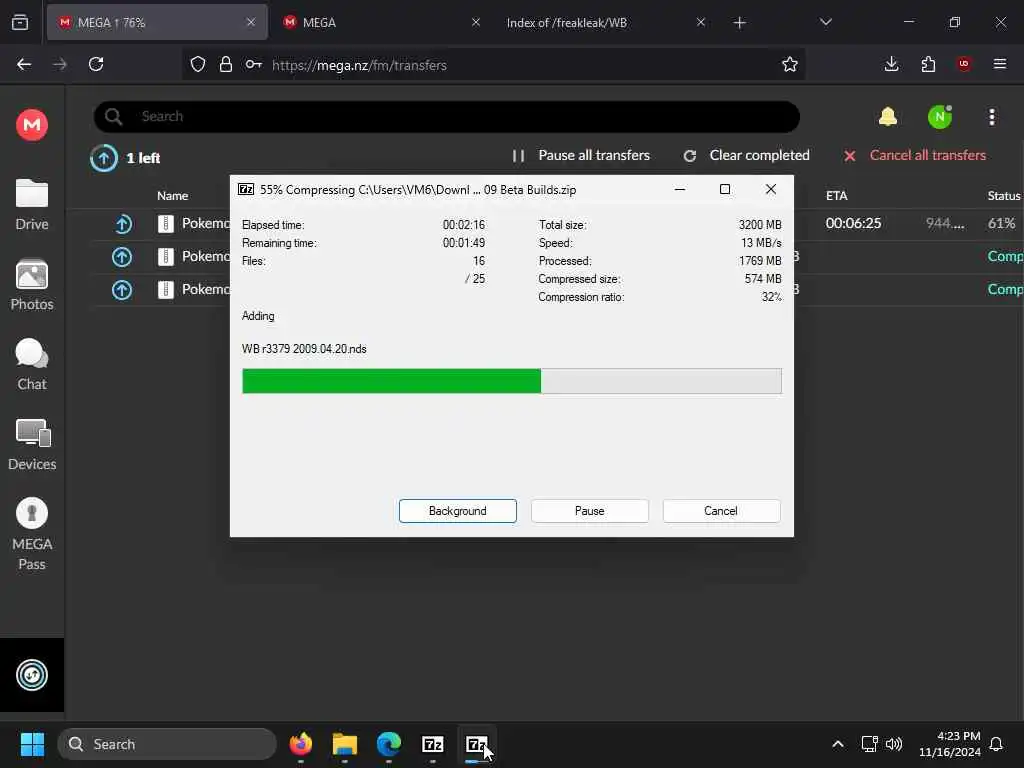Click the upload arrow icon beside 1 left
The height and width of the screenshot is (768, 1024).
(104, 157)
